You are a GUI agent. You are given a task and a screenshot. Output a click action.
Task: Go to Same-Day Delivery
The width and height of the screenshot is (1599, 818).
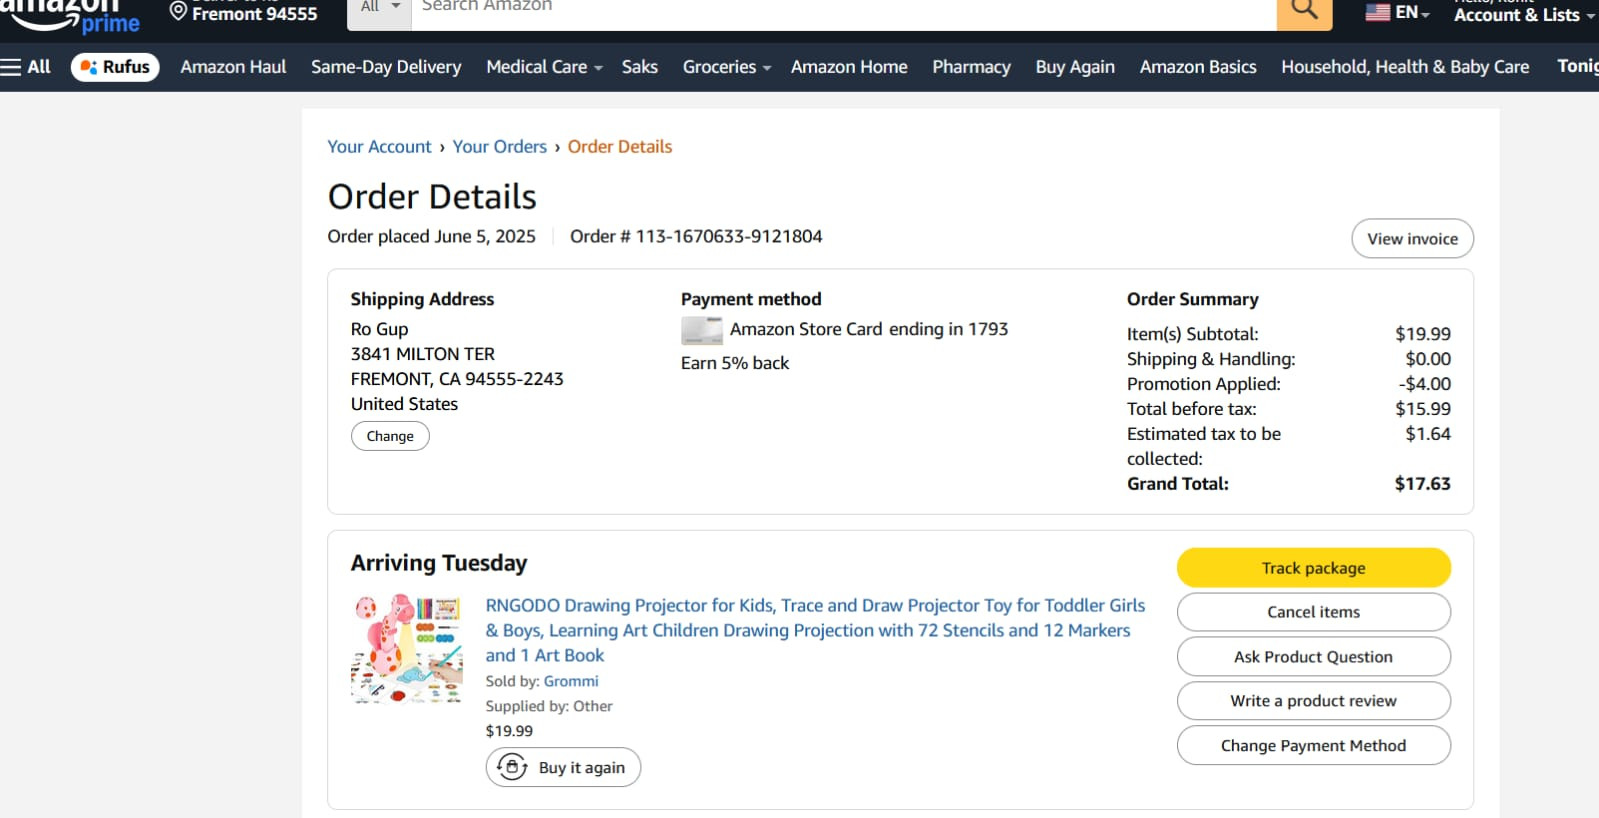point(386,67)
